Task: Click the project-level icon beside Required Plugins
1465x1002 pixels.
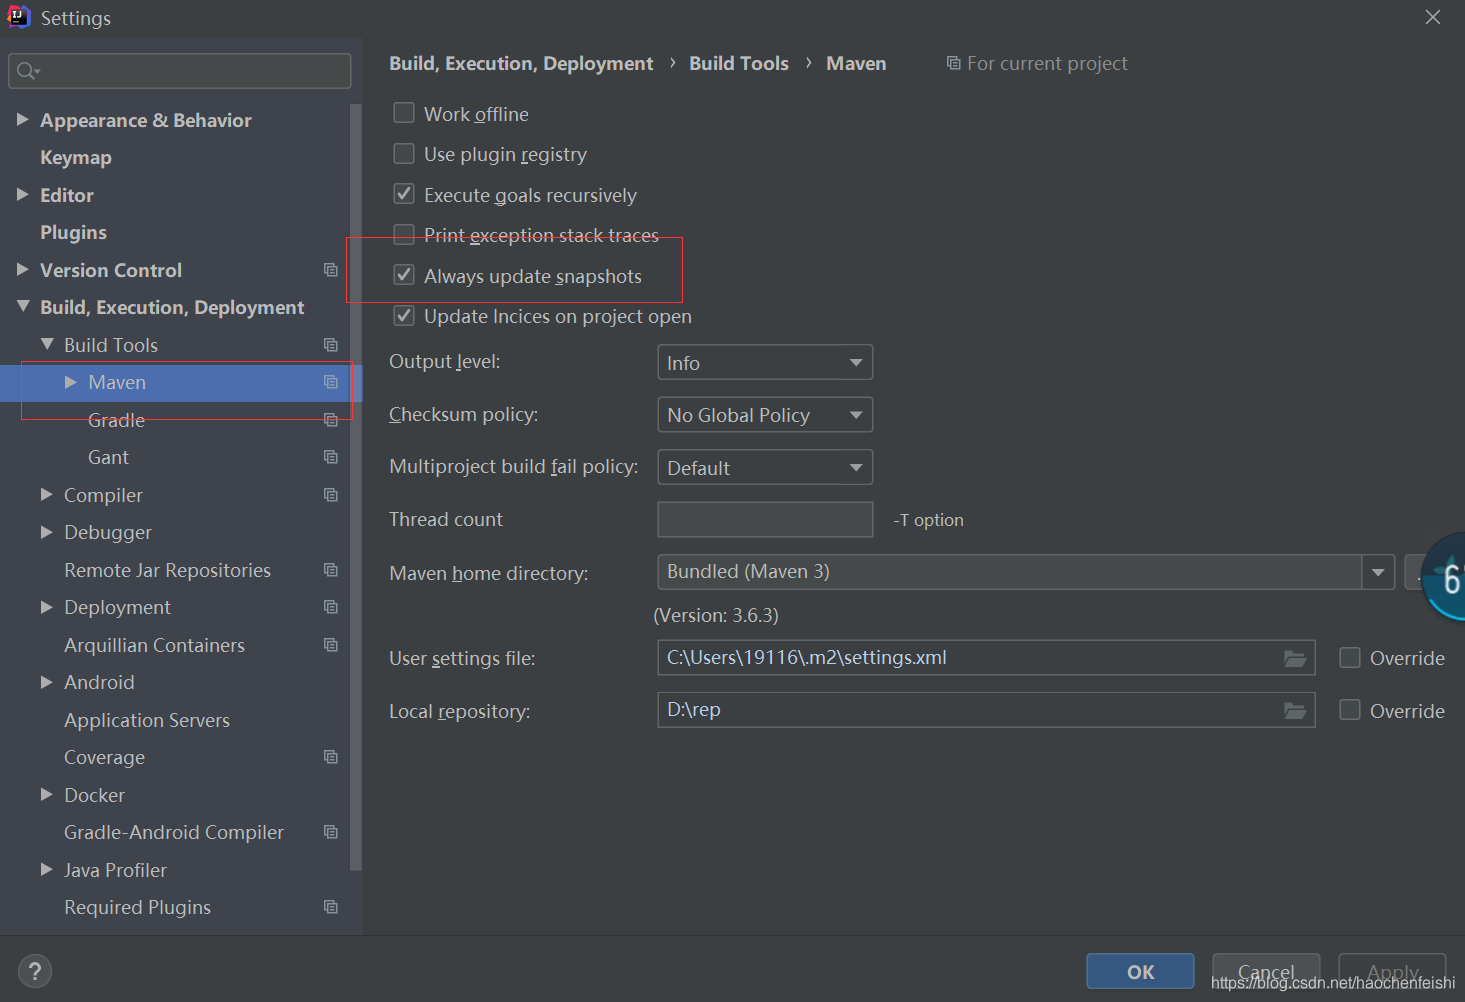Action: tap(331, 907)
